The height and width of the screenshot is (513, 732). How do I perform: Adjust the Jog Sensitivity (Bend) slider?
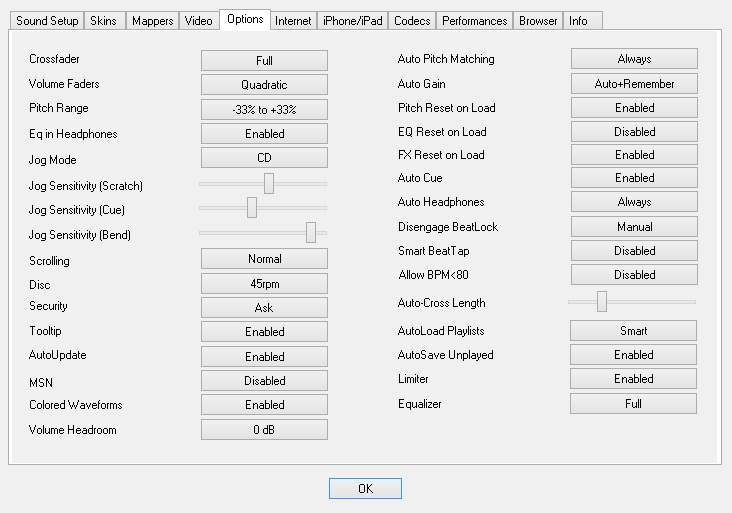(x=311, y=232)
